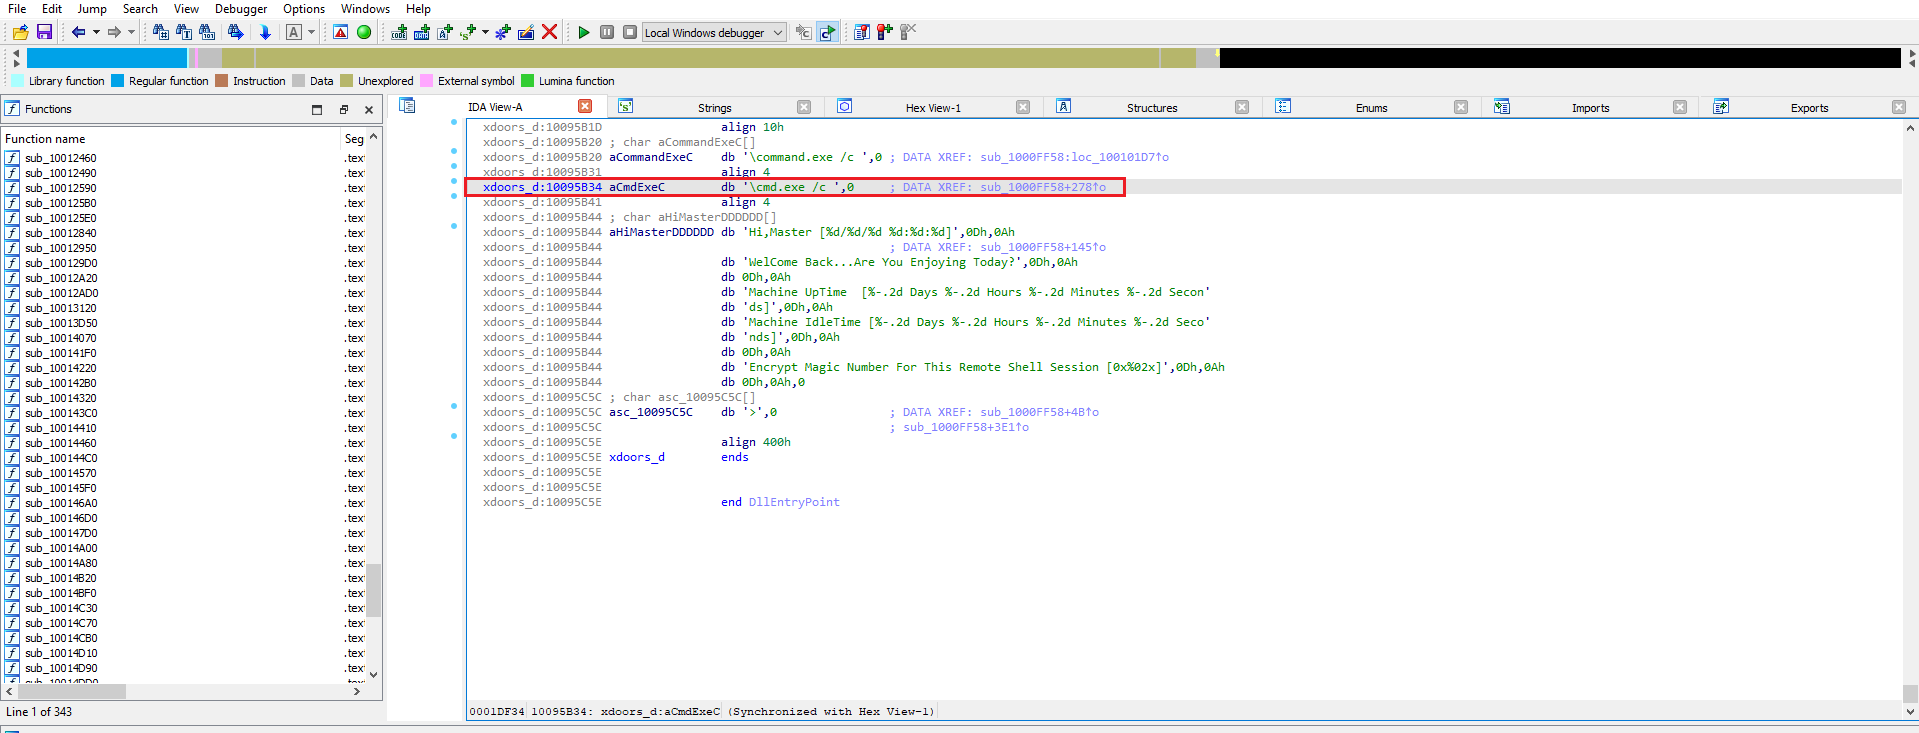
Task: Click the green circle icon in the toolbar
Action: click(364, 32)
